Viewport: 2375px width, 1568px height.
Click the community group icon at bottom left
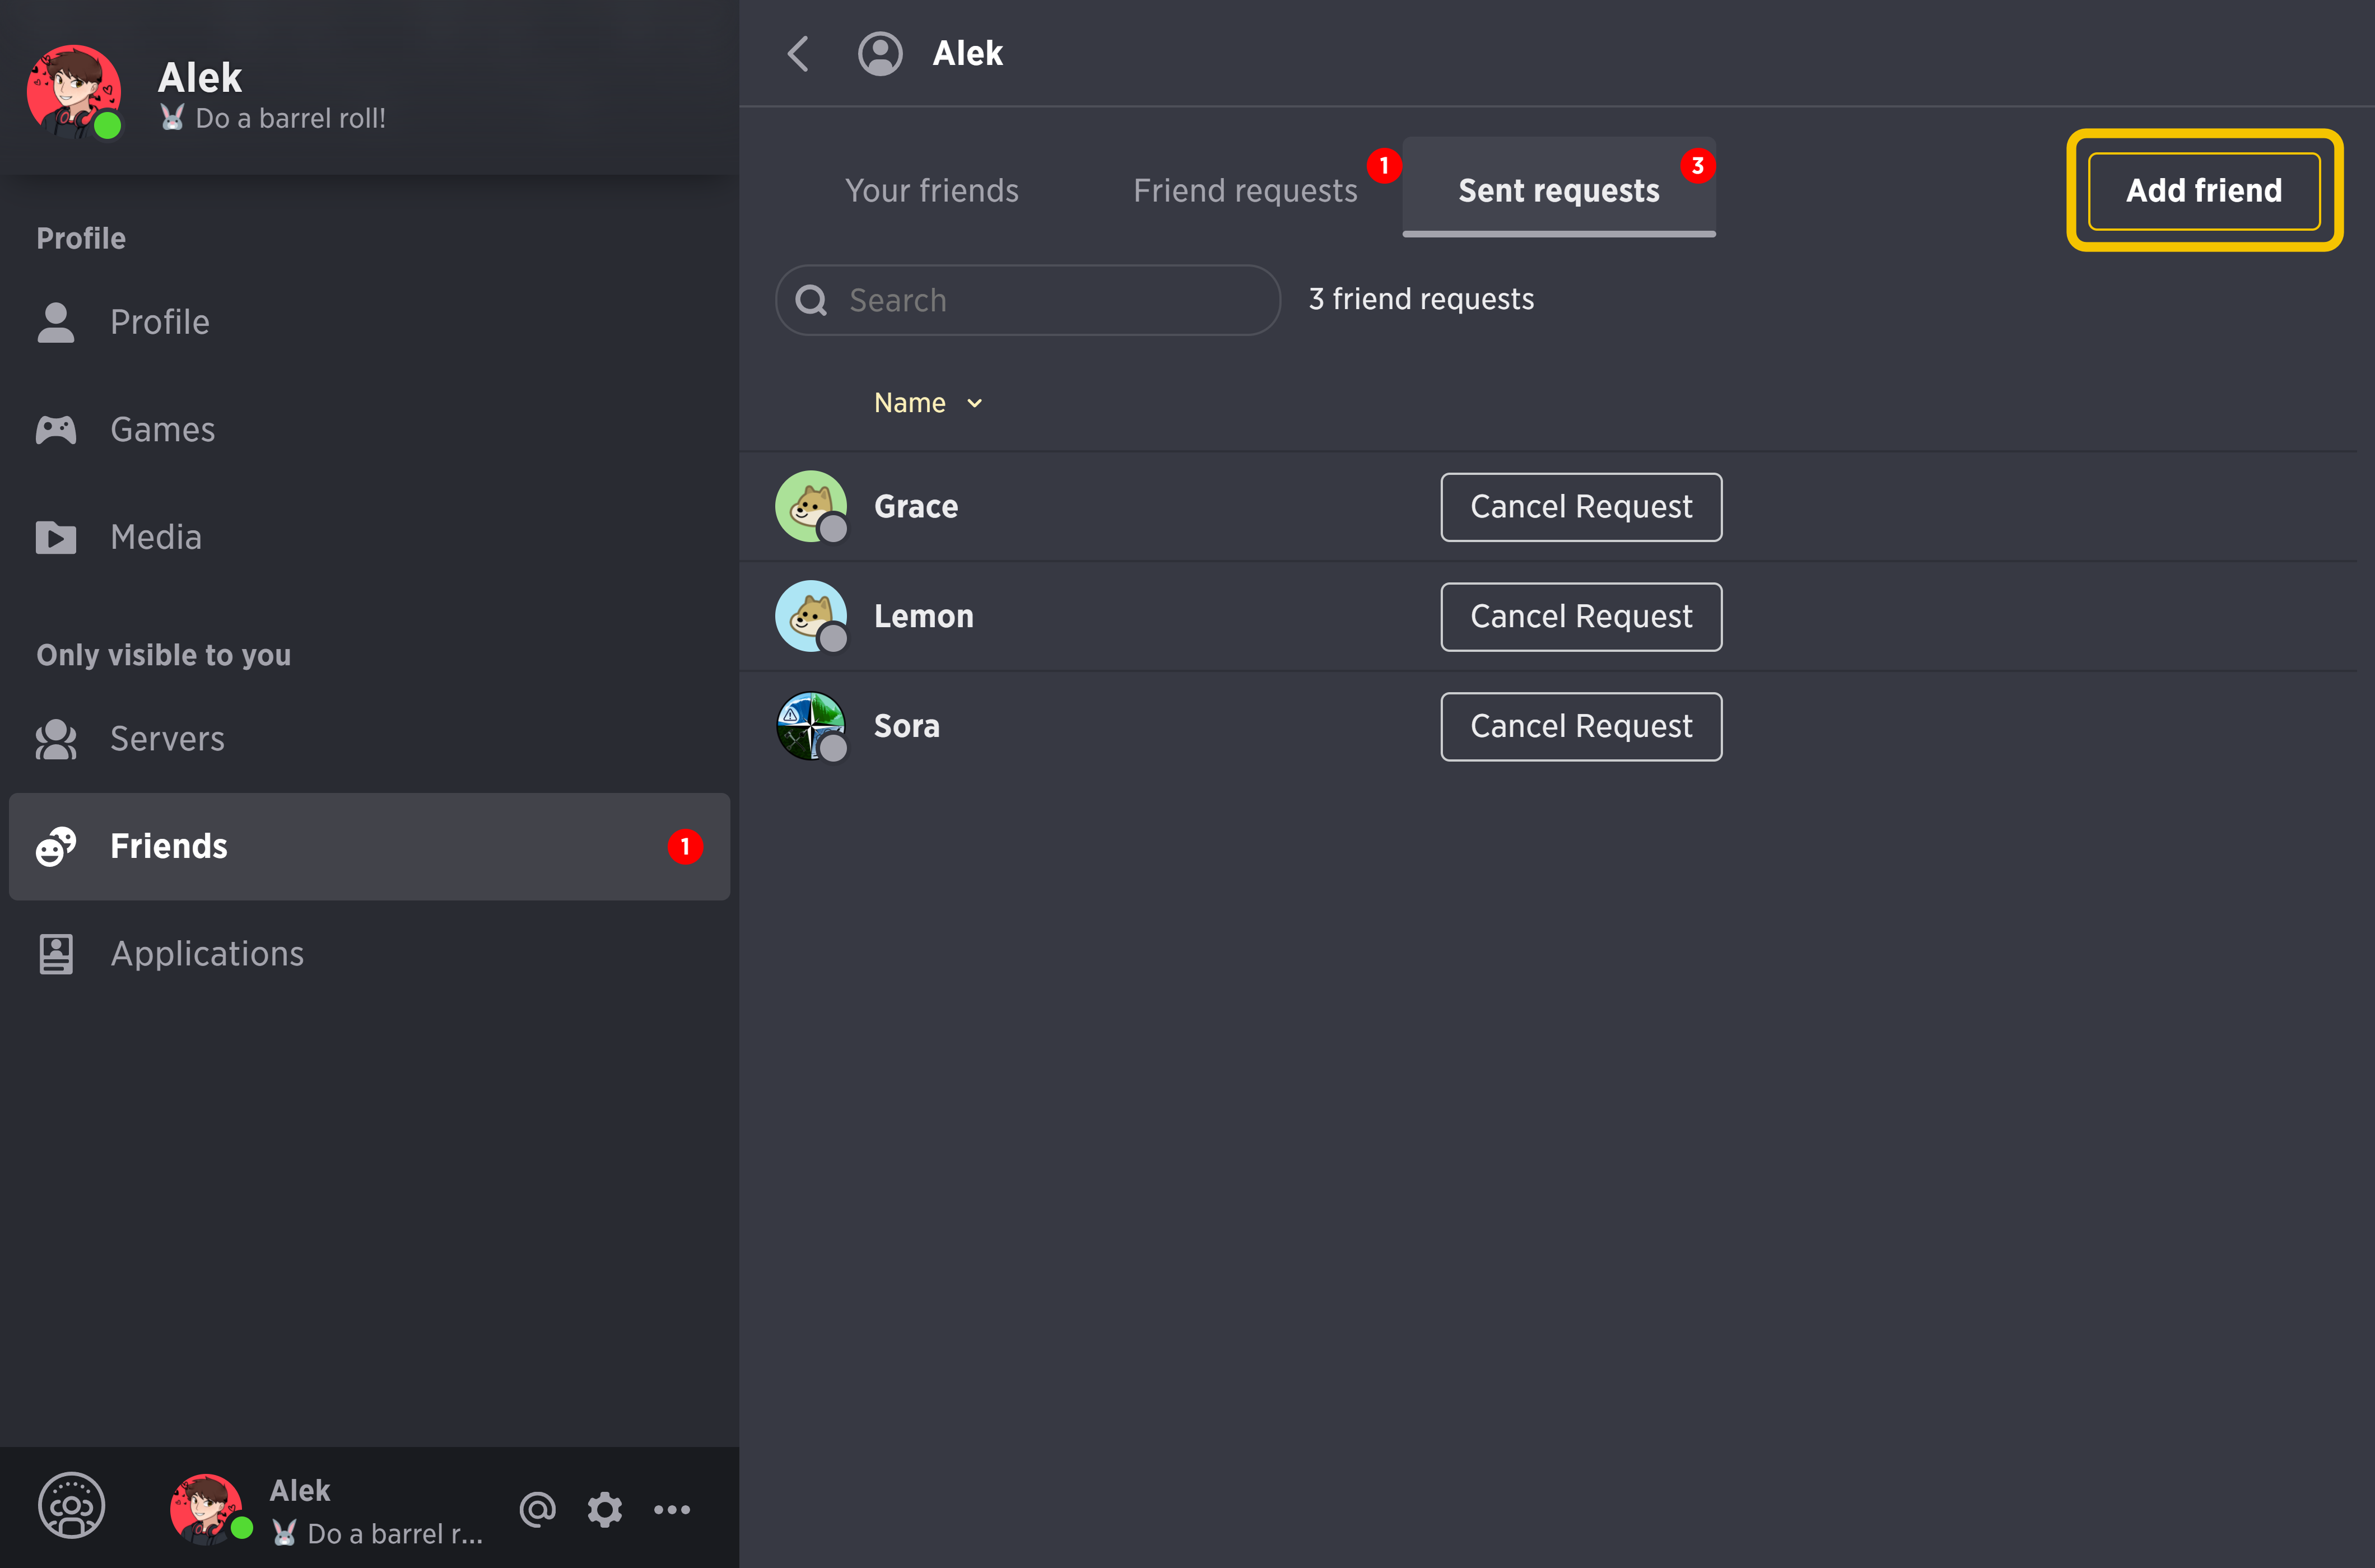point(71,1505)
